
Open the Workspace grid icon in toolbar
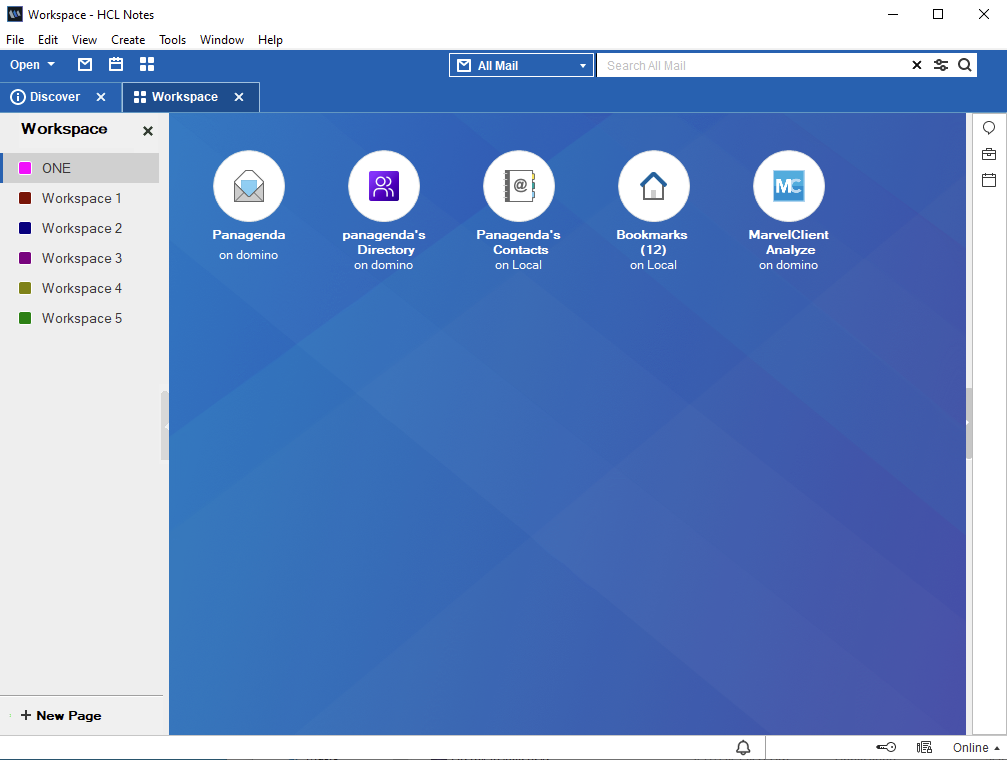147,64
